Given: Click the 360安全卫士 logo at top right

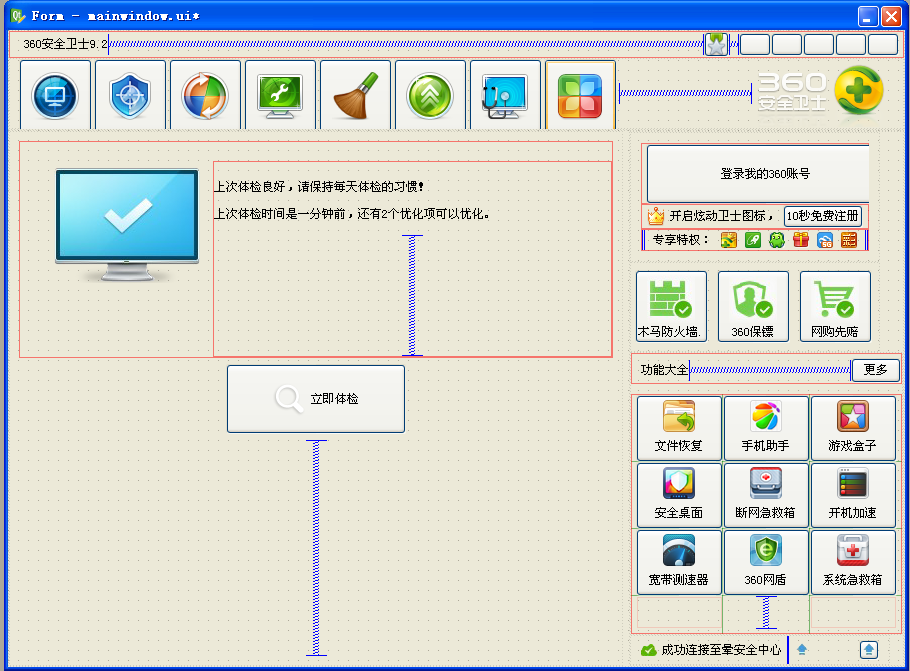Looking at the screenshot, I should click(x=821, y=93).
